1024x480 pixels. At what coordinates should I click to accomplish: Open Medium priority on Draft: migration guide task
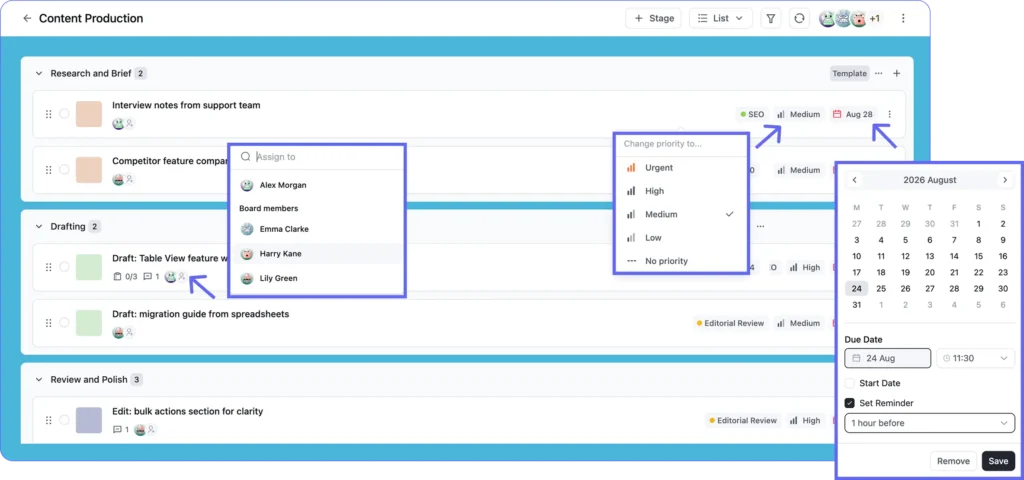pos(798,323)
